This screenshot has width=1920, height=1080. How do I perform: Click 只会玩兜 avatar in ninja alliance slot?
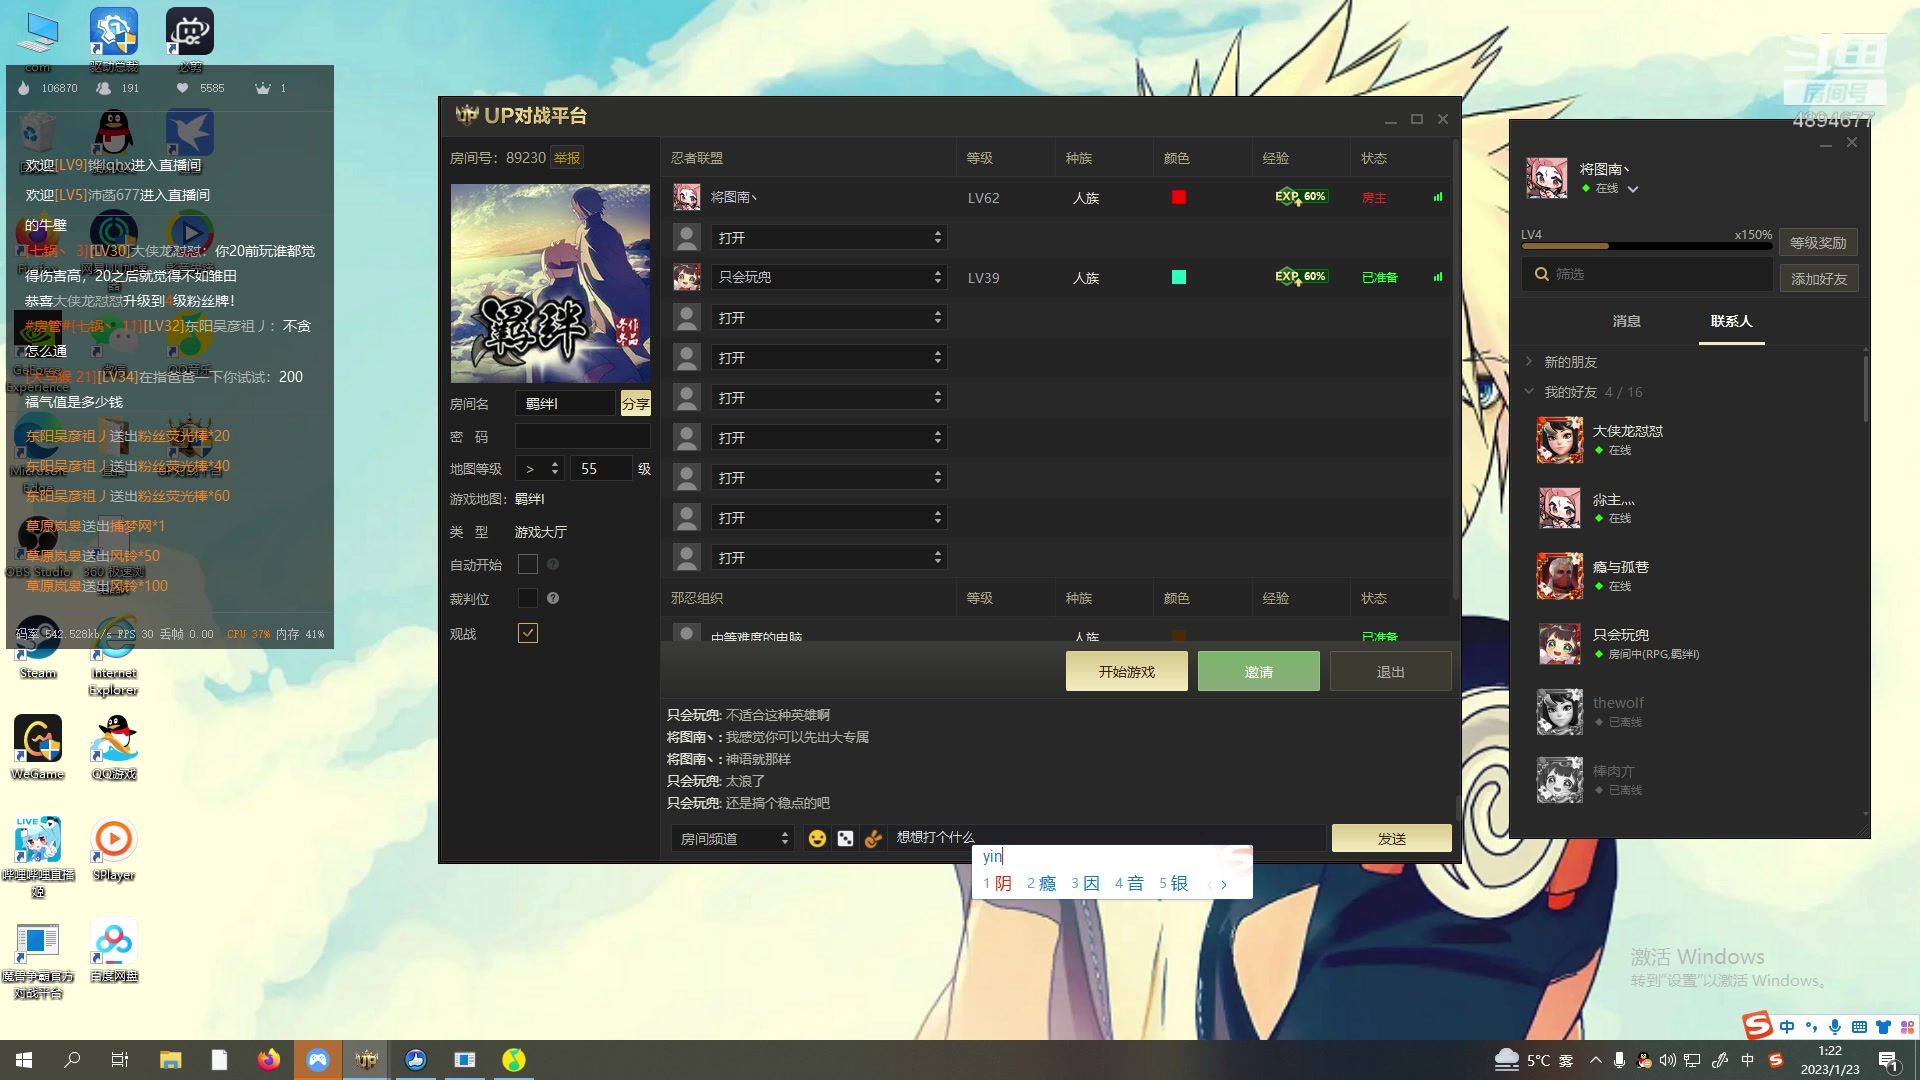pyautogui.click(x=687, y=277)
